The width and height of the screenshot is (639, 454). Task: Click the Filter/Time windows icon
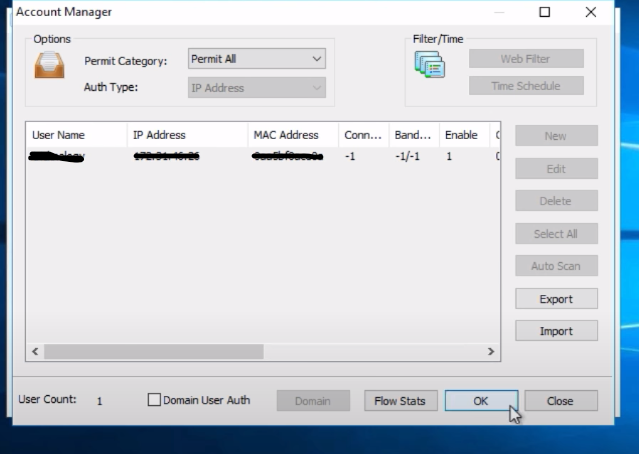[430, 64]
